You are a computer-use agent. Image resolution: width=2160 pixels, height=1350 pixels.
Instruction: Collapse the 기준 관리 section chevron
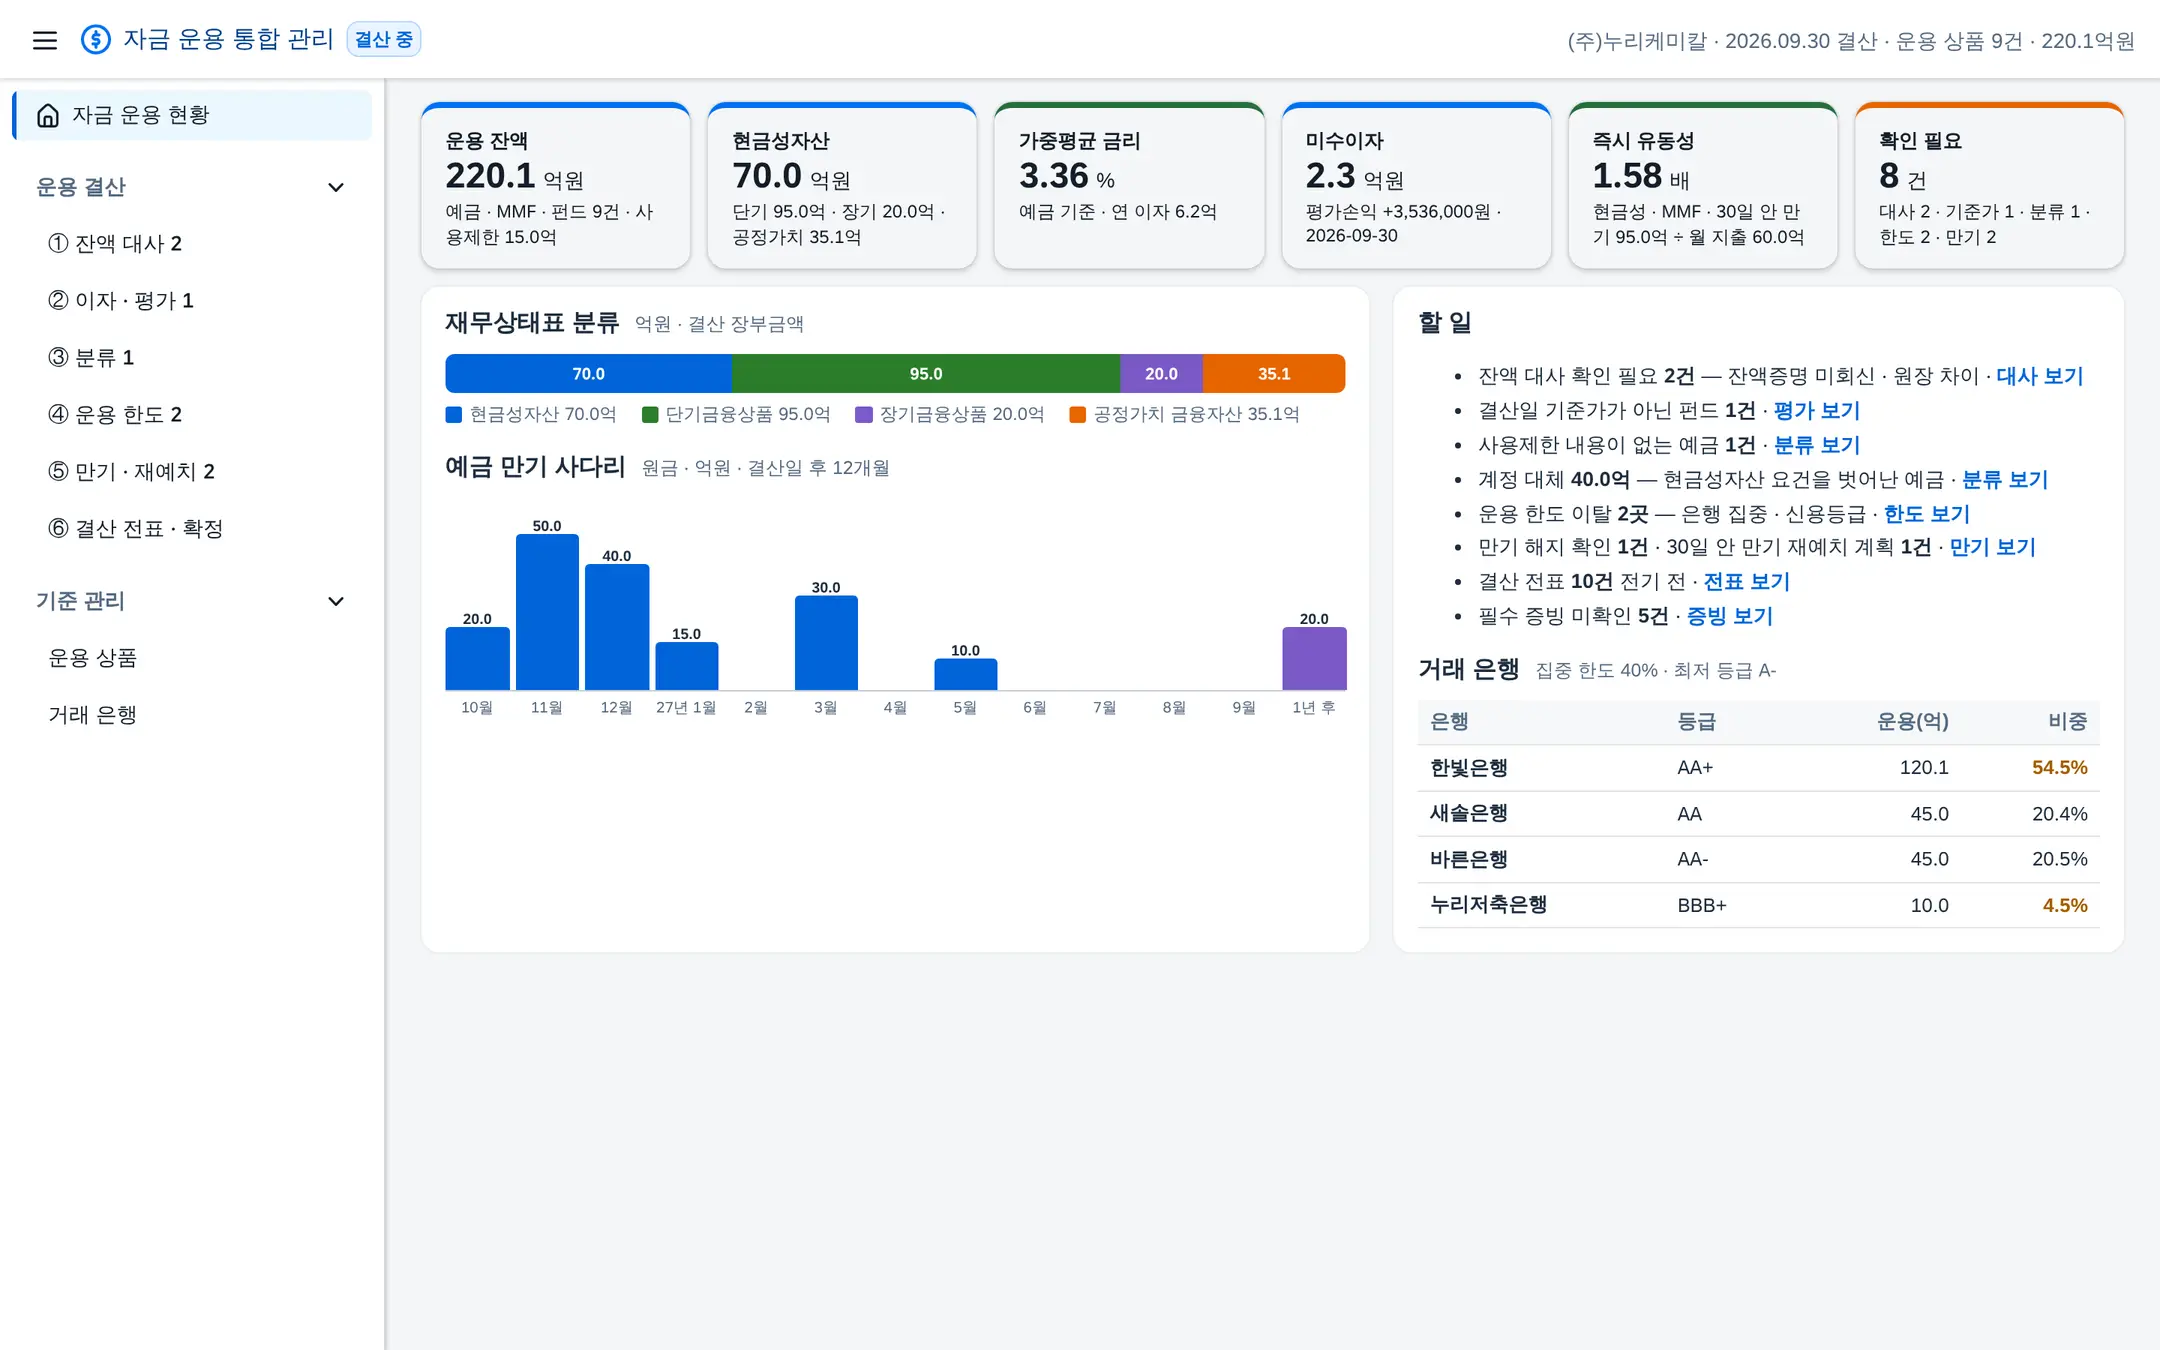336,602
